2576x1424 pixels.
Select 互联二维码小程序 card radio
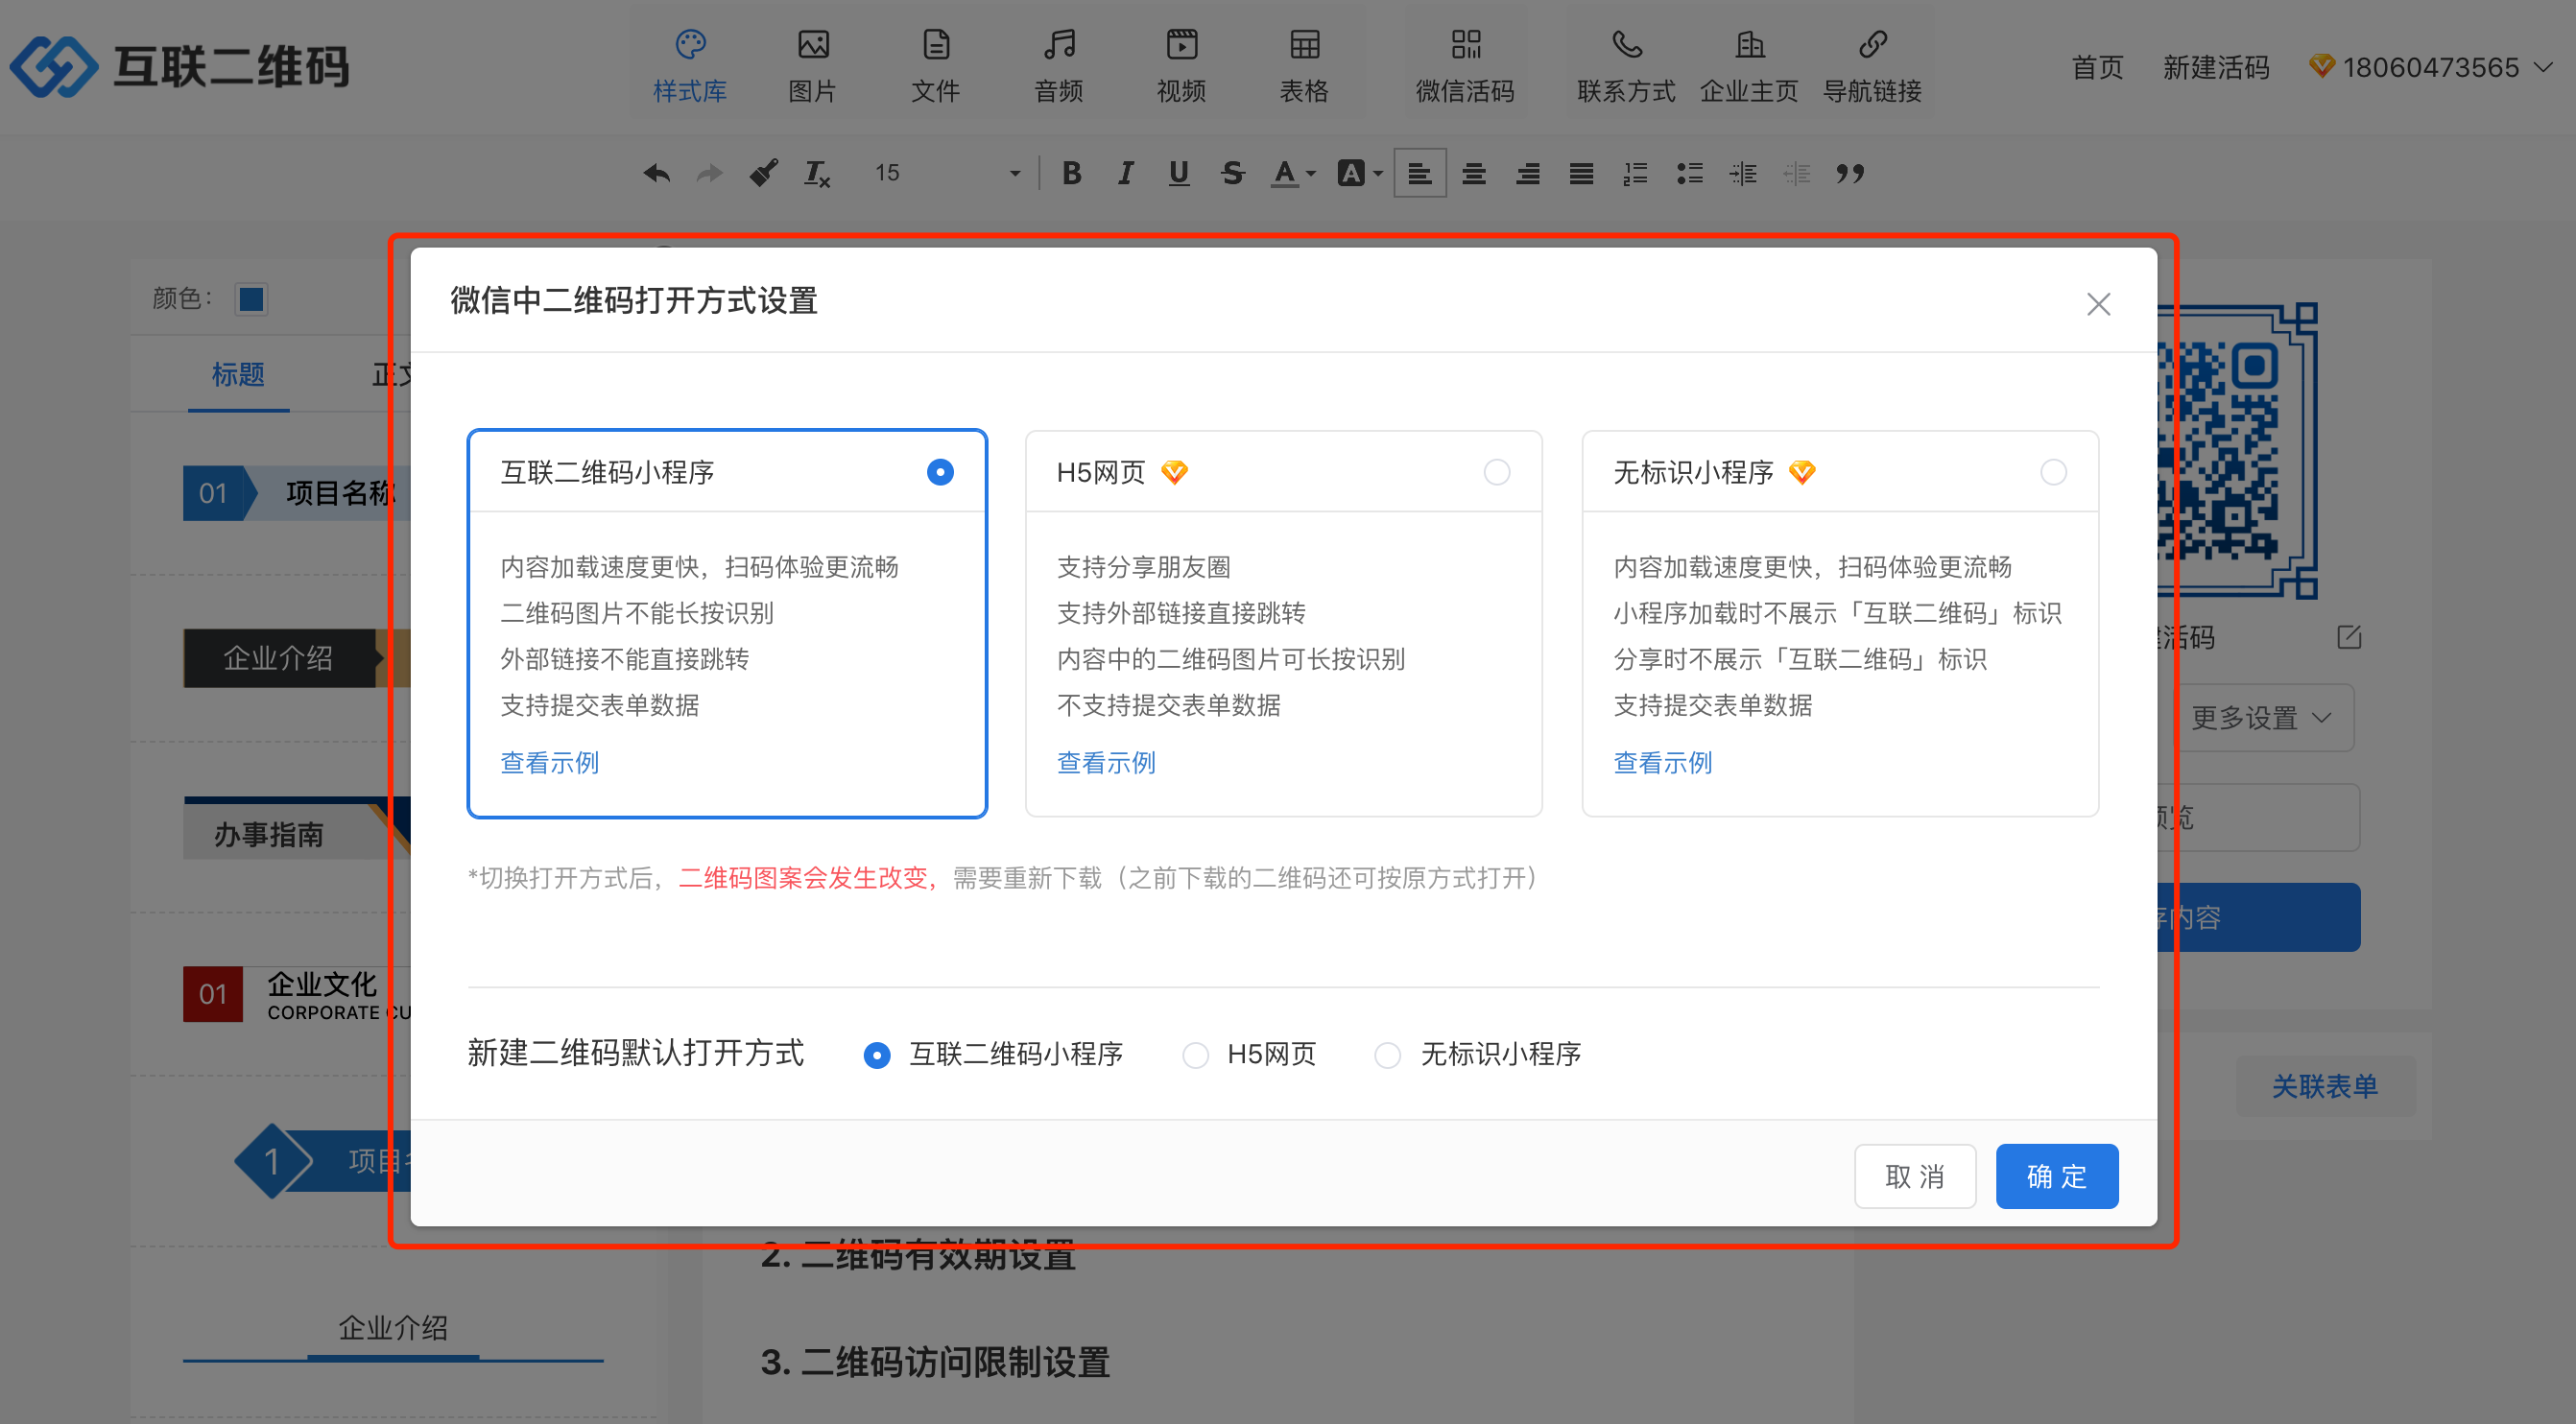pos(940,472)
